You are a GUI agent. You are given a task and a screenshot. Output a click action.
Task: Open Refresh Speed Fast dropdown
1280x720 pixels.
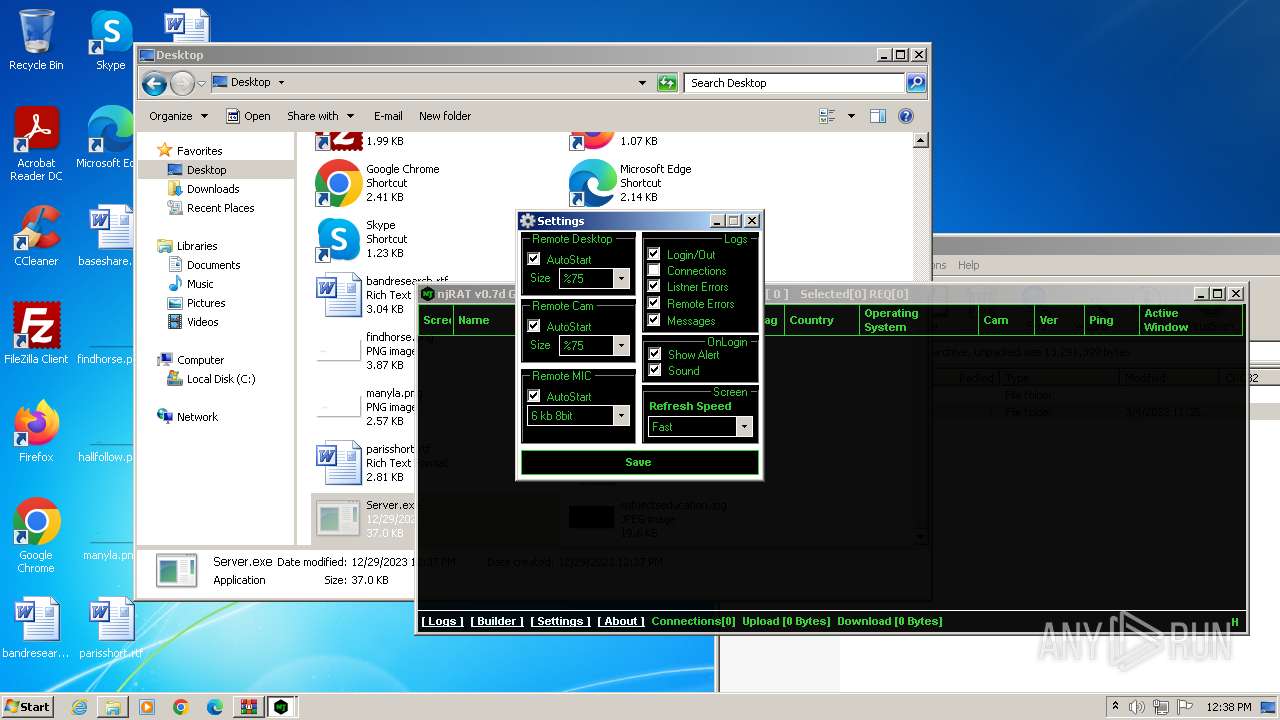[744, 427]
